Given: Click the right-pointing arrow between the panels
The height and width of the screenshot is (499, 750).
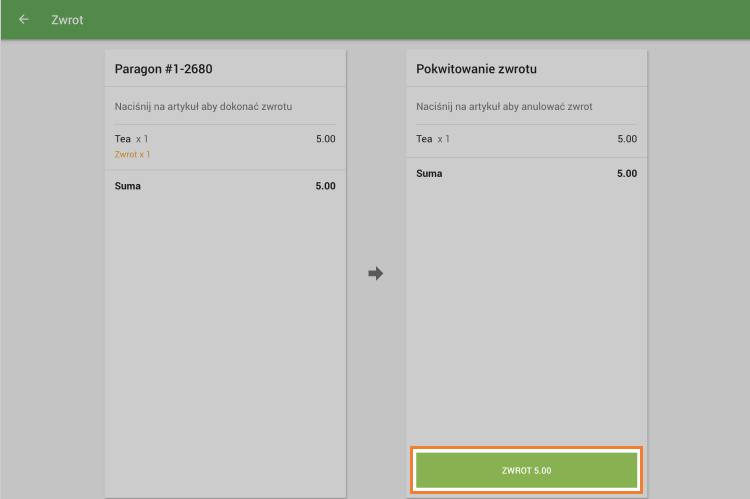Looking at the screenshot, I should coord(376,273).
